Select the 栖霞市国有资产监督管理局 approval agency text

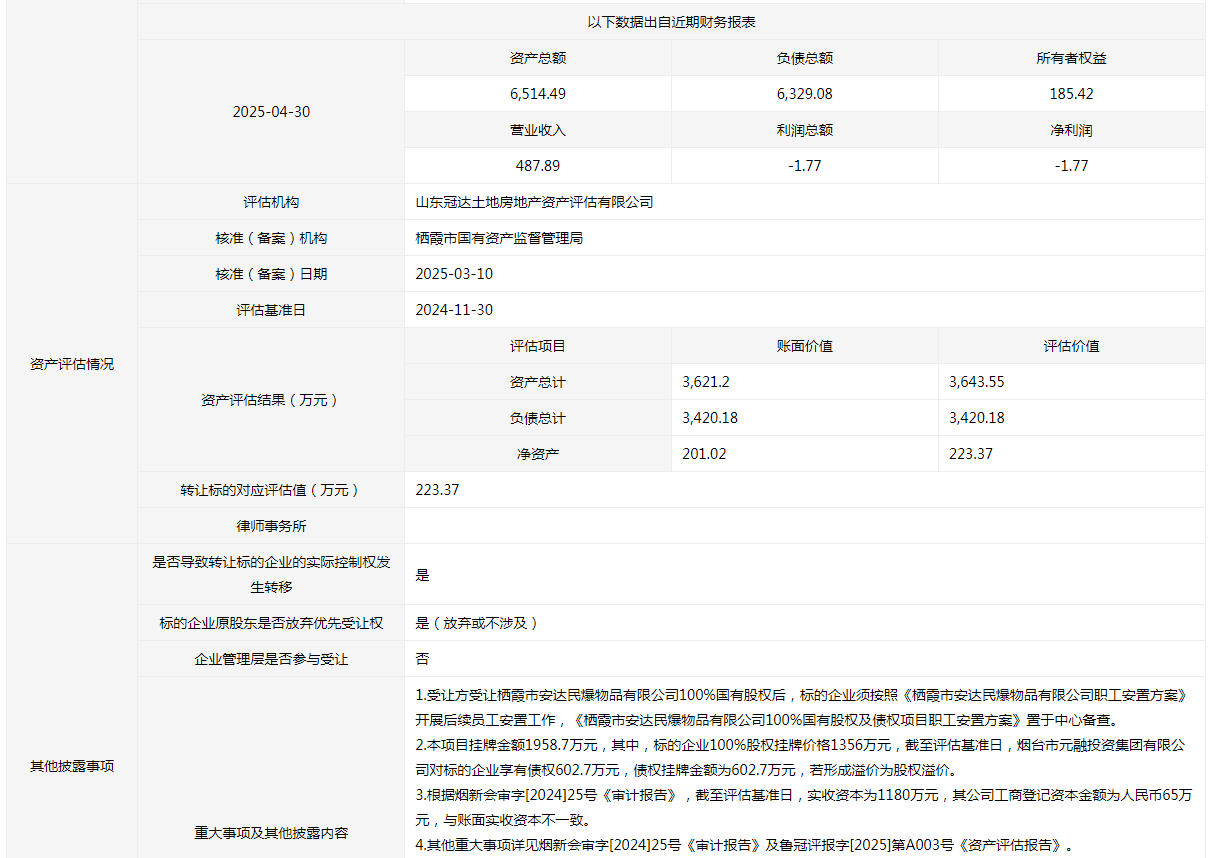pos(499,238)
